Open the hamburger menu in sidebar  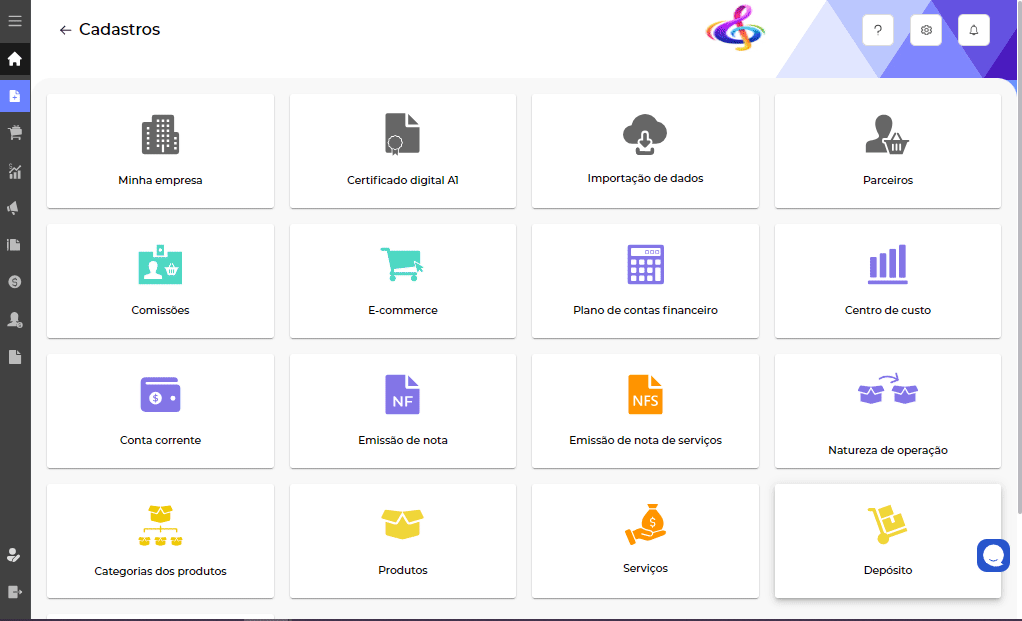(x=15, y=21)
